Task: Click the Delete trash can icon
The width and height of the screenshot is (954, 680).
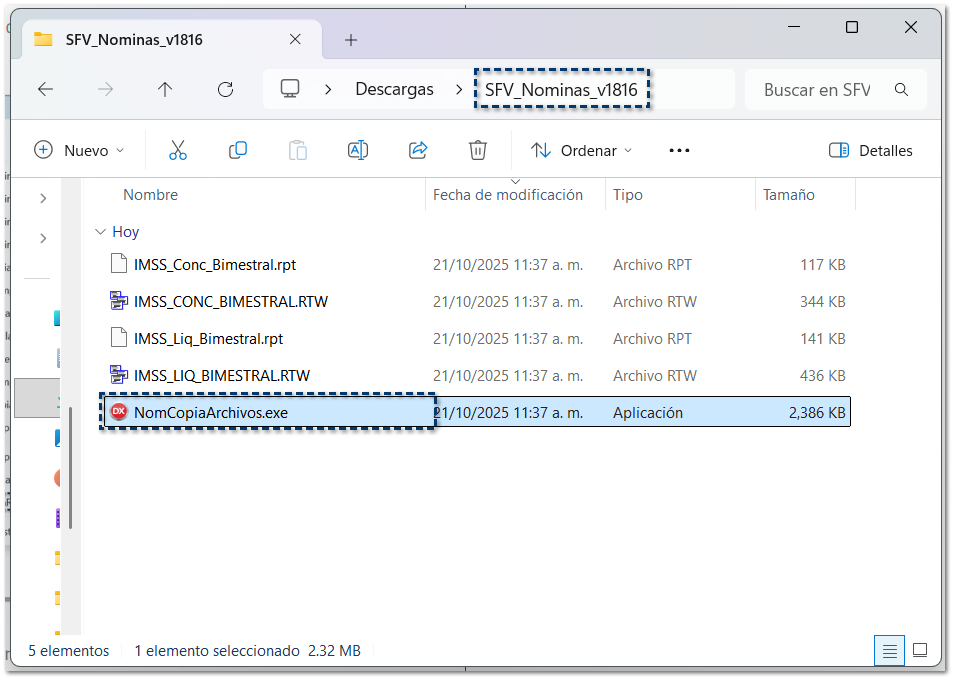Action: (478, 150)
